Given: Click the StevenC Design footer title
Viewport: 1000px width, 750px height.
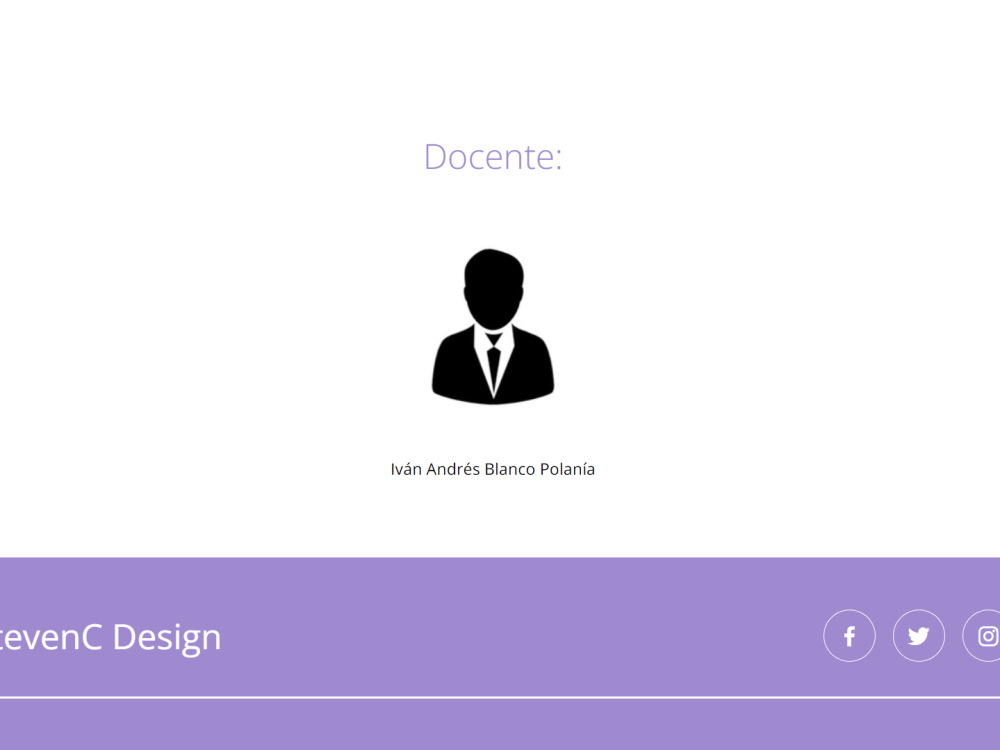Looking at the screenshot, I should 110,637.
